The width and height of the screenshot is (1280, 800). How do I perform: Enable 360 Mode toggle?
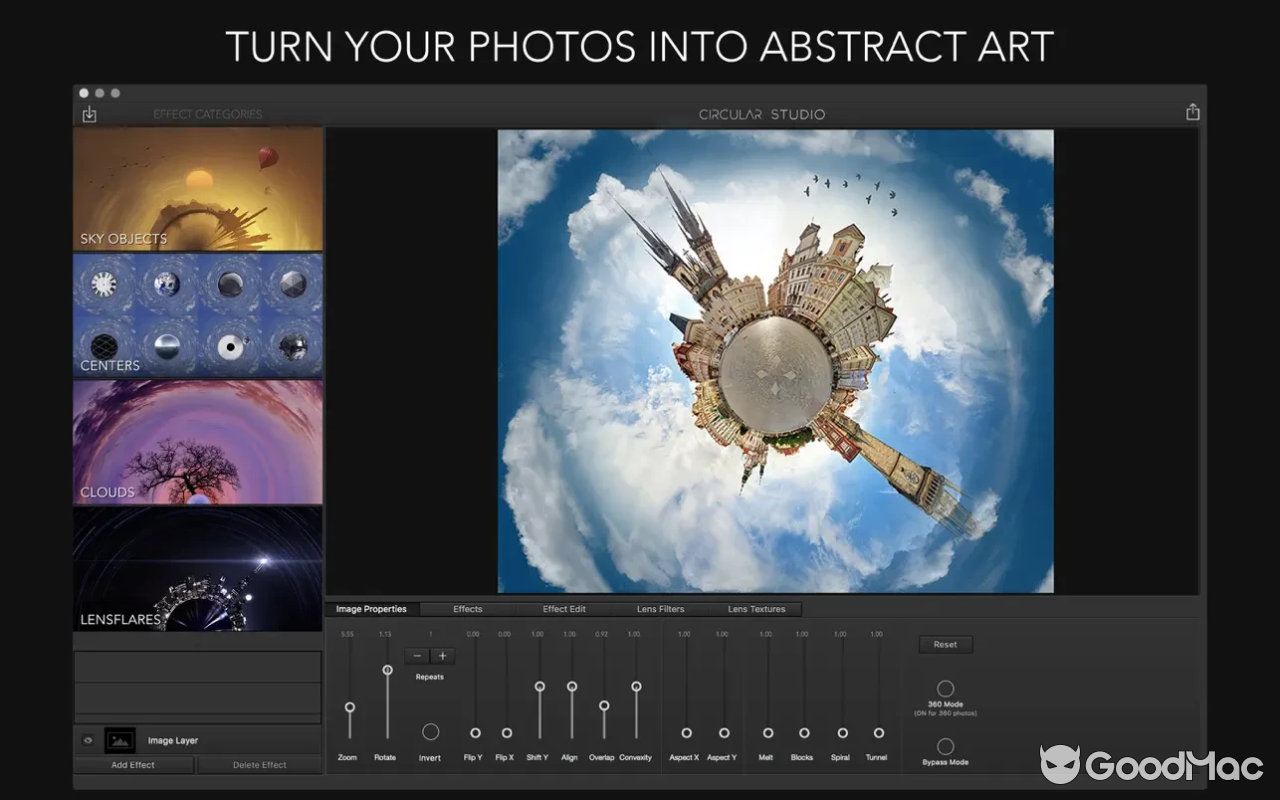coord(945,689)
